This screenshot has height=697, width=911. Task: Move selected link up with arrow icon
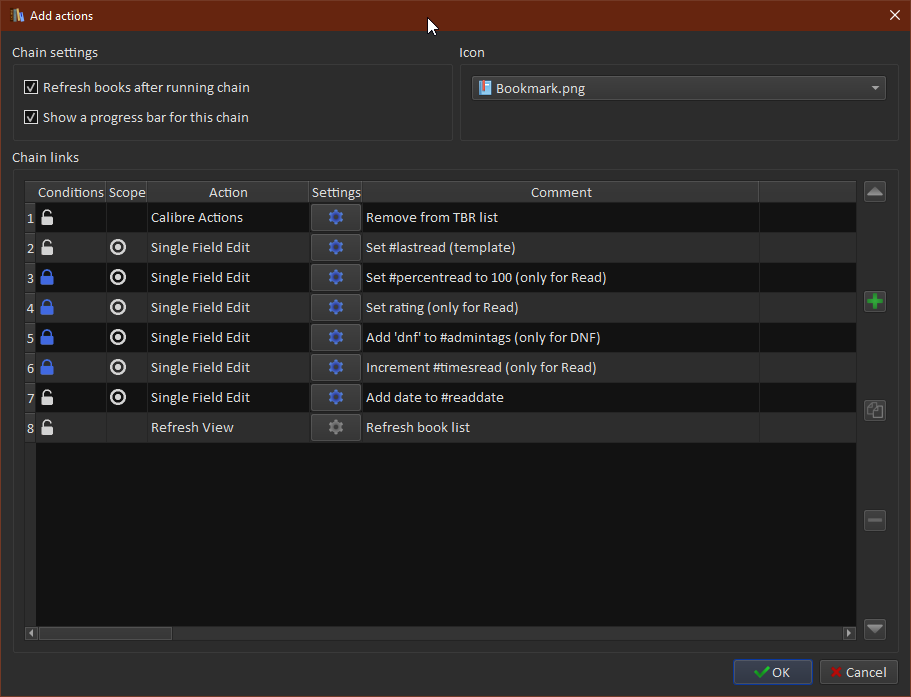pyautogui.click(x=875, y=192)
